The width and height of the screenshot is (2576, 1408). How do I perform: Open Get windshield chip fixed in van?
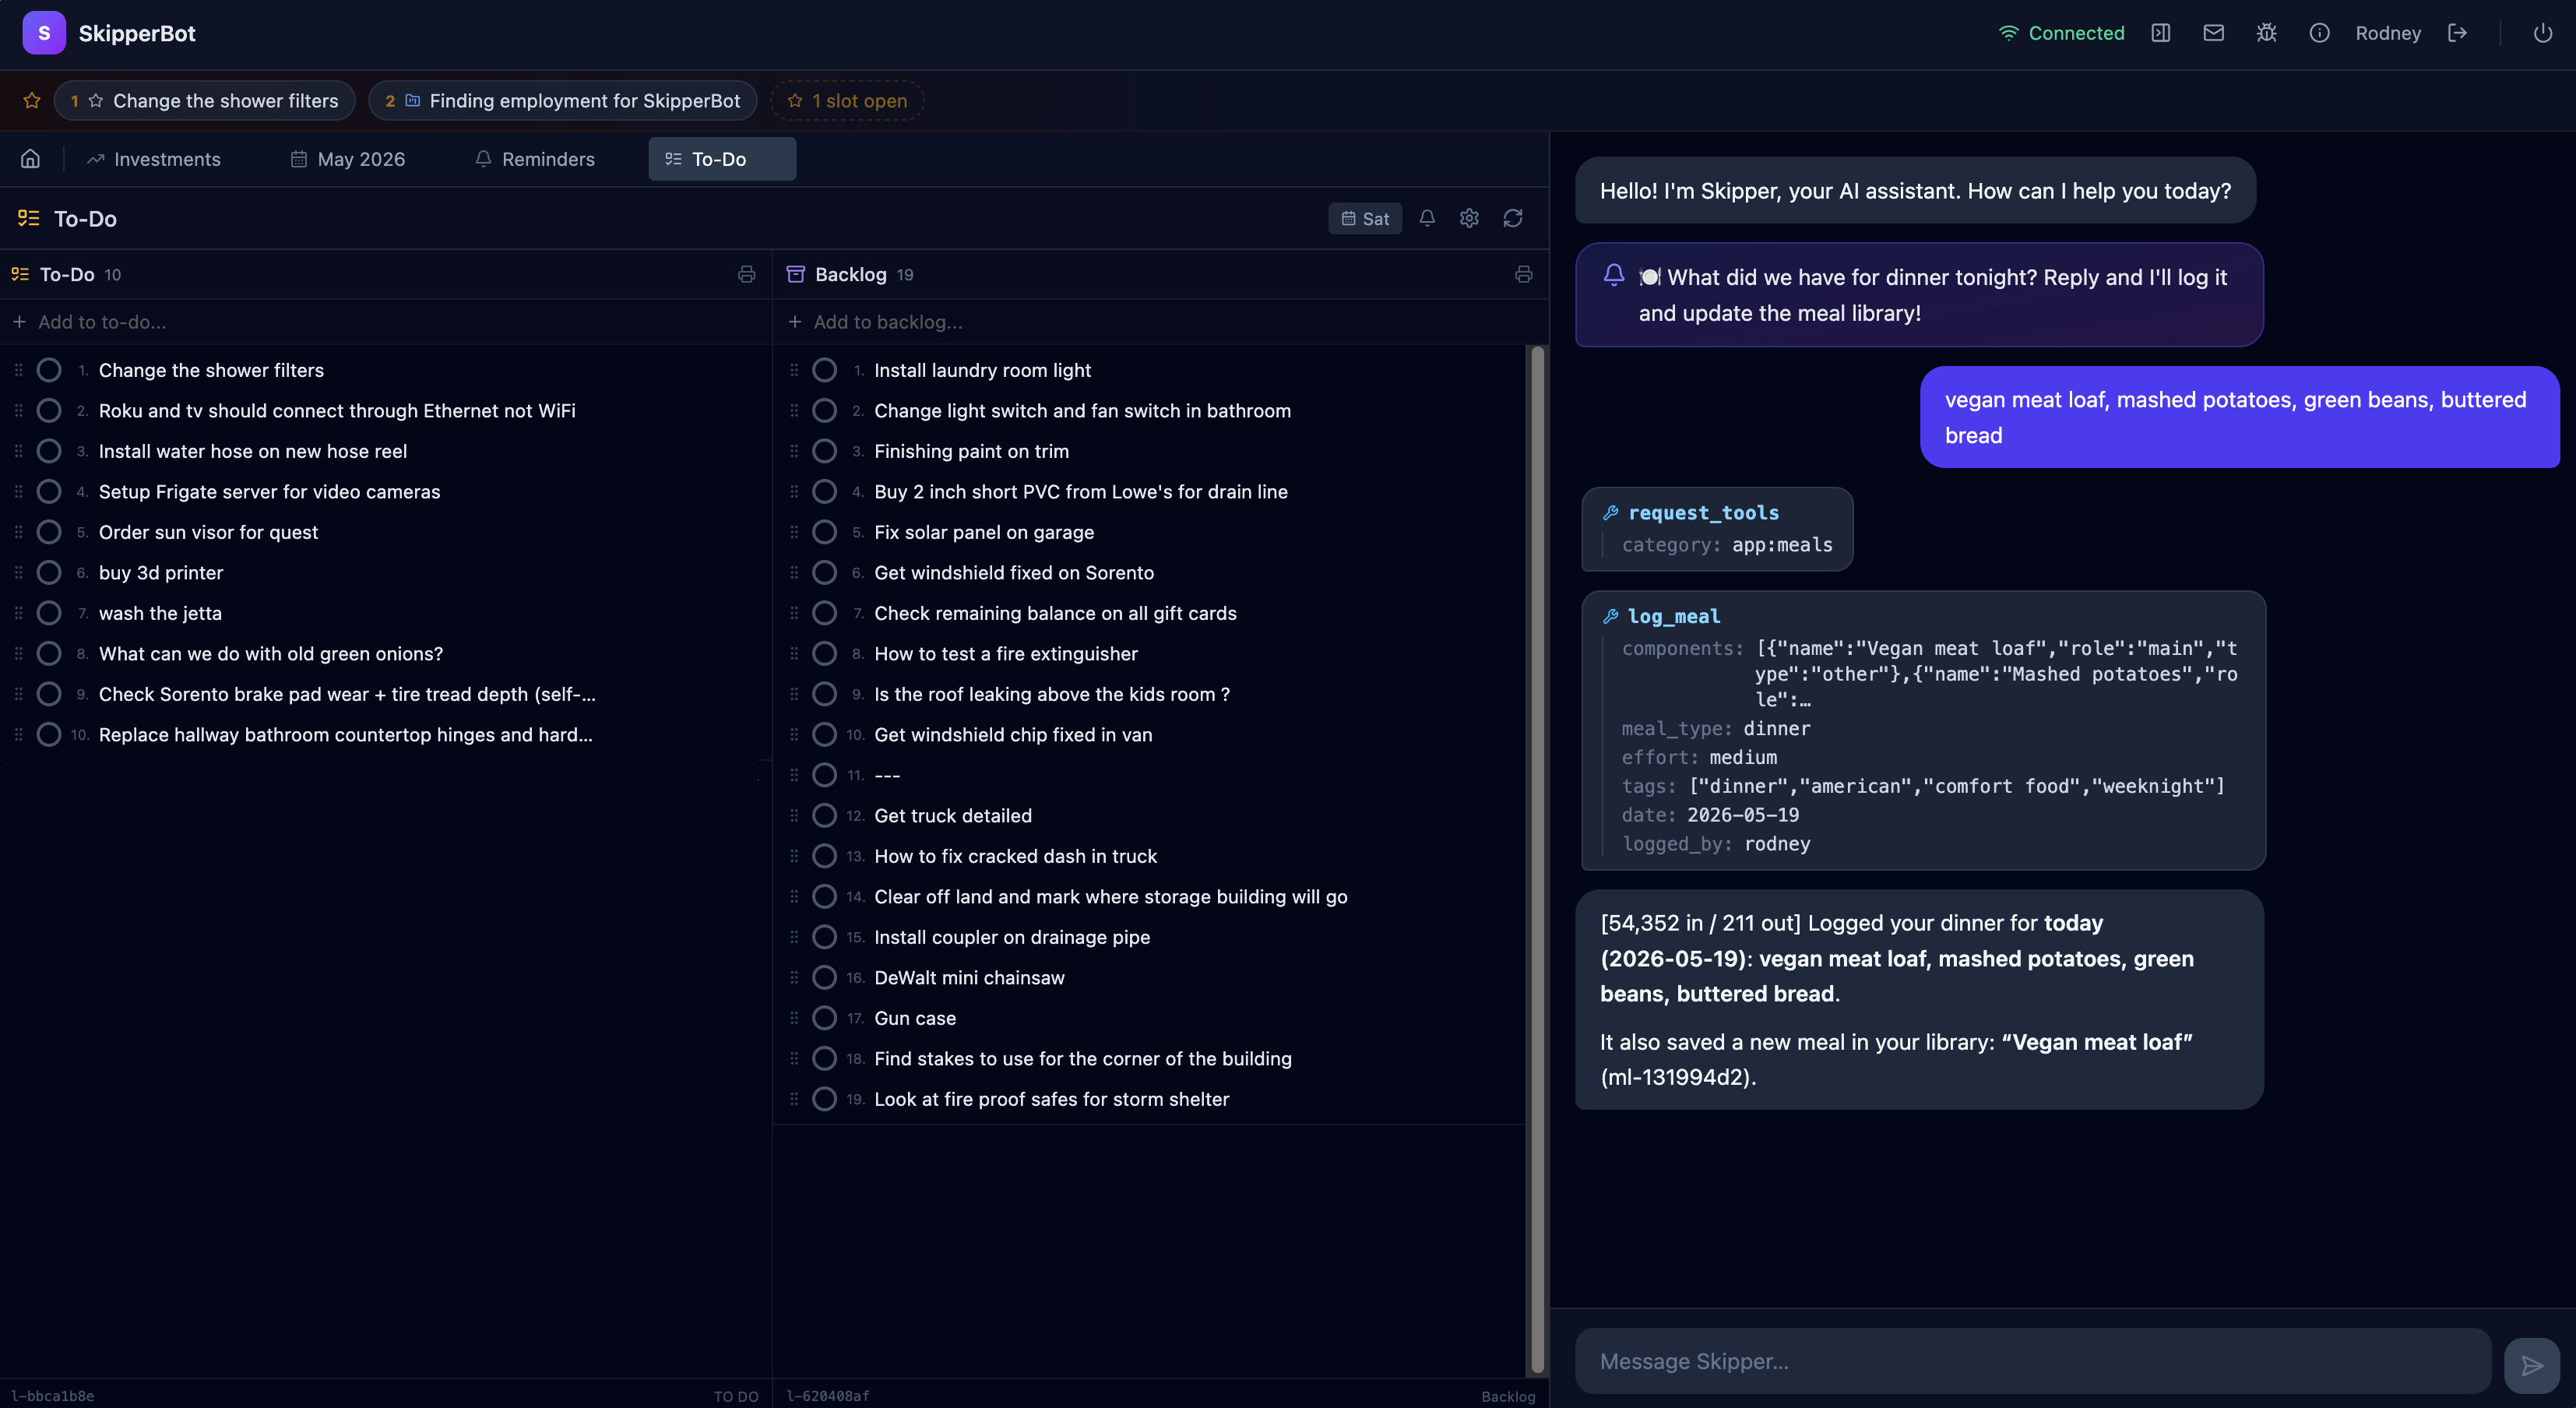(x=1013, y=735)
